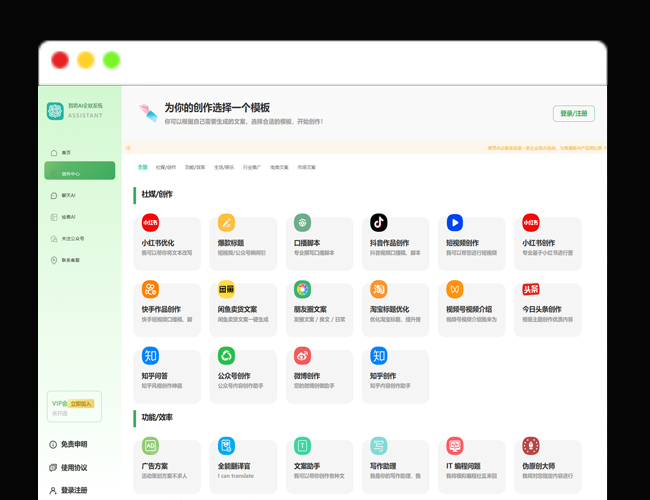Switch to the 全部 category tab
Screen dimensions: 650x500
tap(142, 167)
